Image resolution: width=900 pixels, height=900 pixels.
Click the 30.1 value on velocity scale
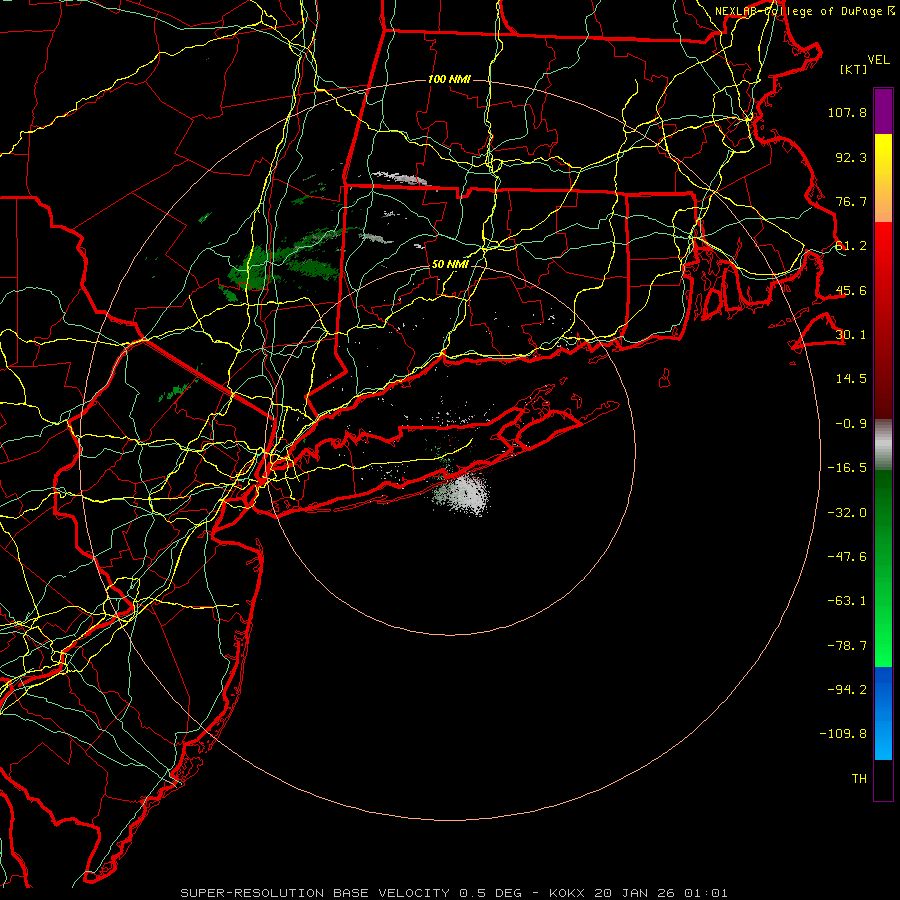coord(851,335)
